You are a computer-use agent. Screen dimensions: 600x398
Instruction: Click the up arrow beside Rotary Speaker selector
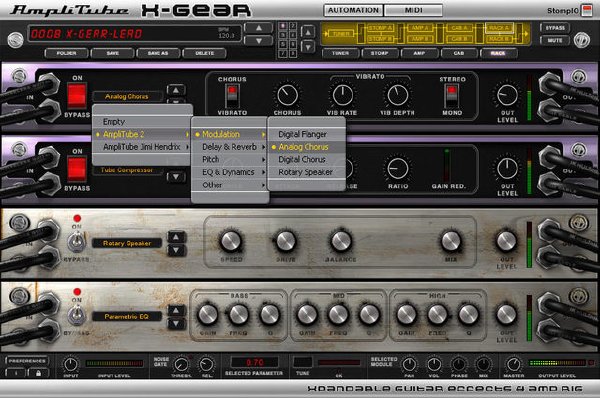[x=176, y=237]
